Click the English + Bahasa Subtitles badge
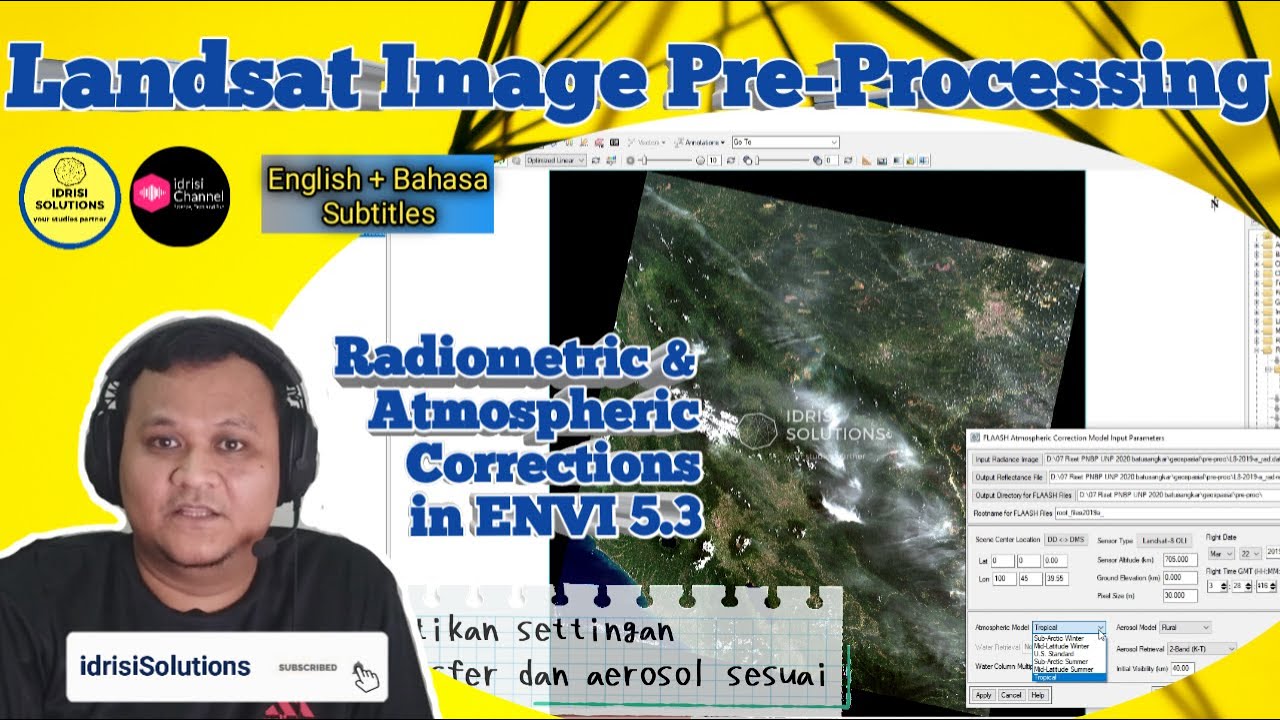The height and width of the screenshot is (720, 1280). point(377,195)
